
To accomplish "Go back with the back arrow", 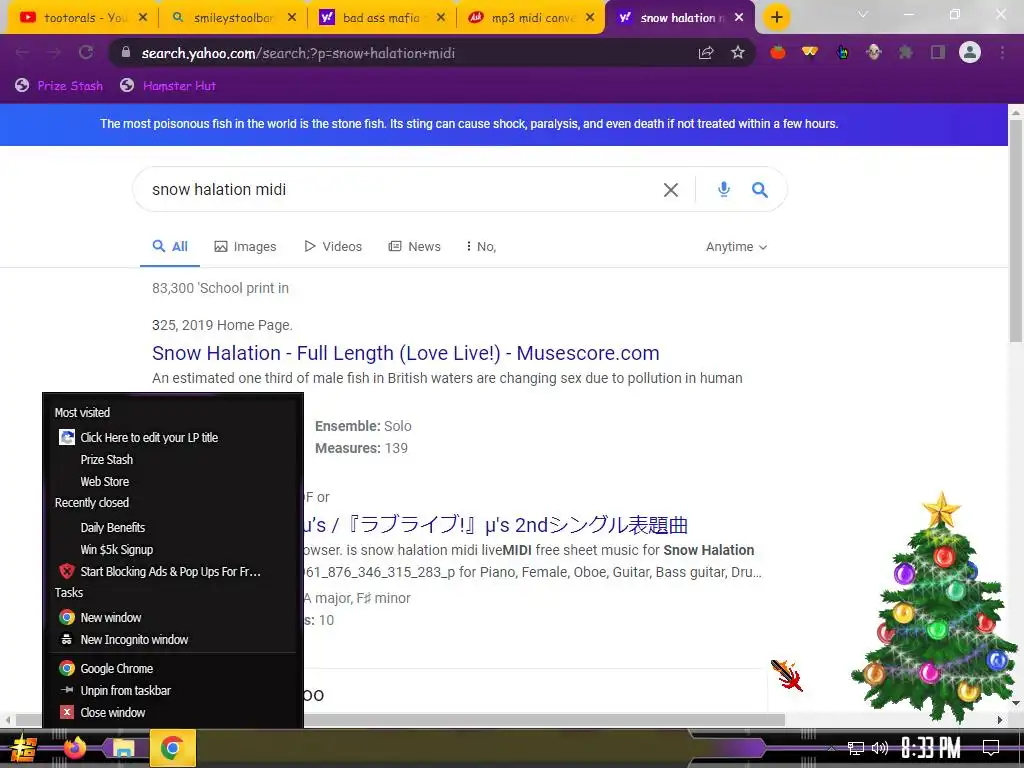I will pyautogui.click(x=22, y=53).
